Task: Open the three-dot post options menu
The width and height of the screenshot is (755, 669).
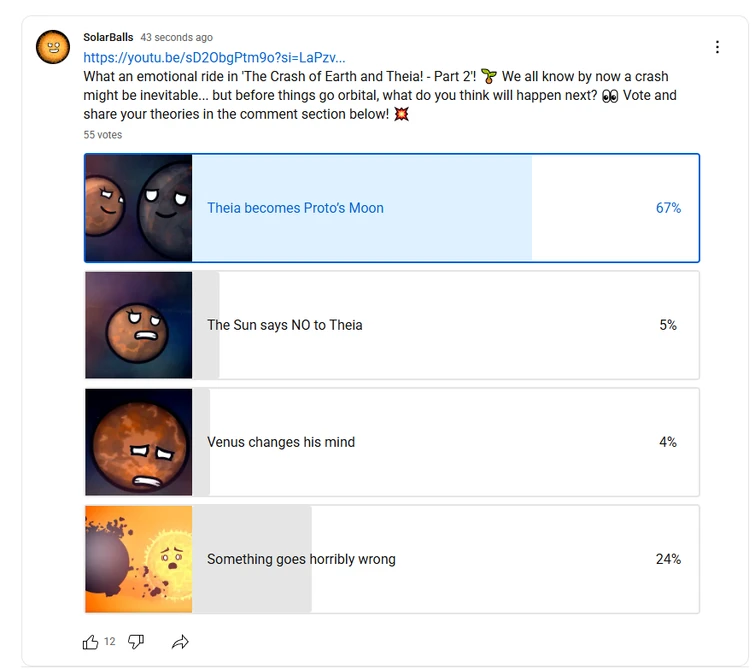Action: pos(717,47)
